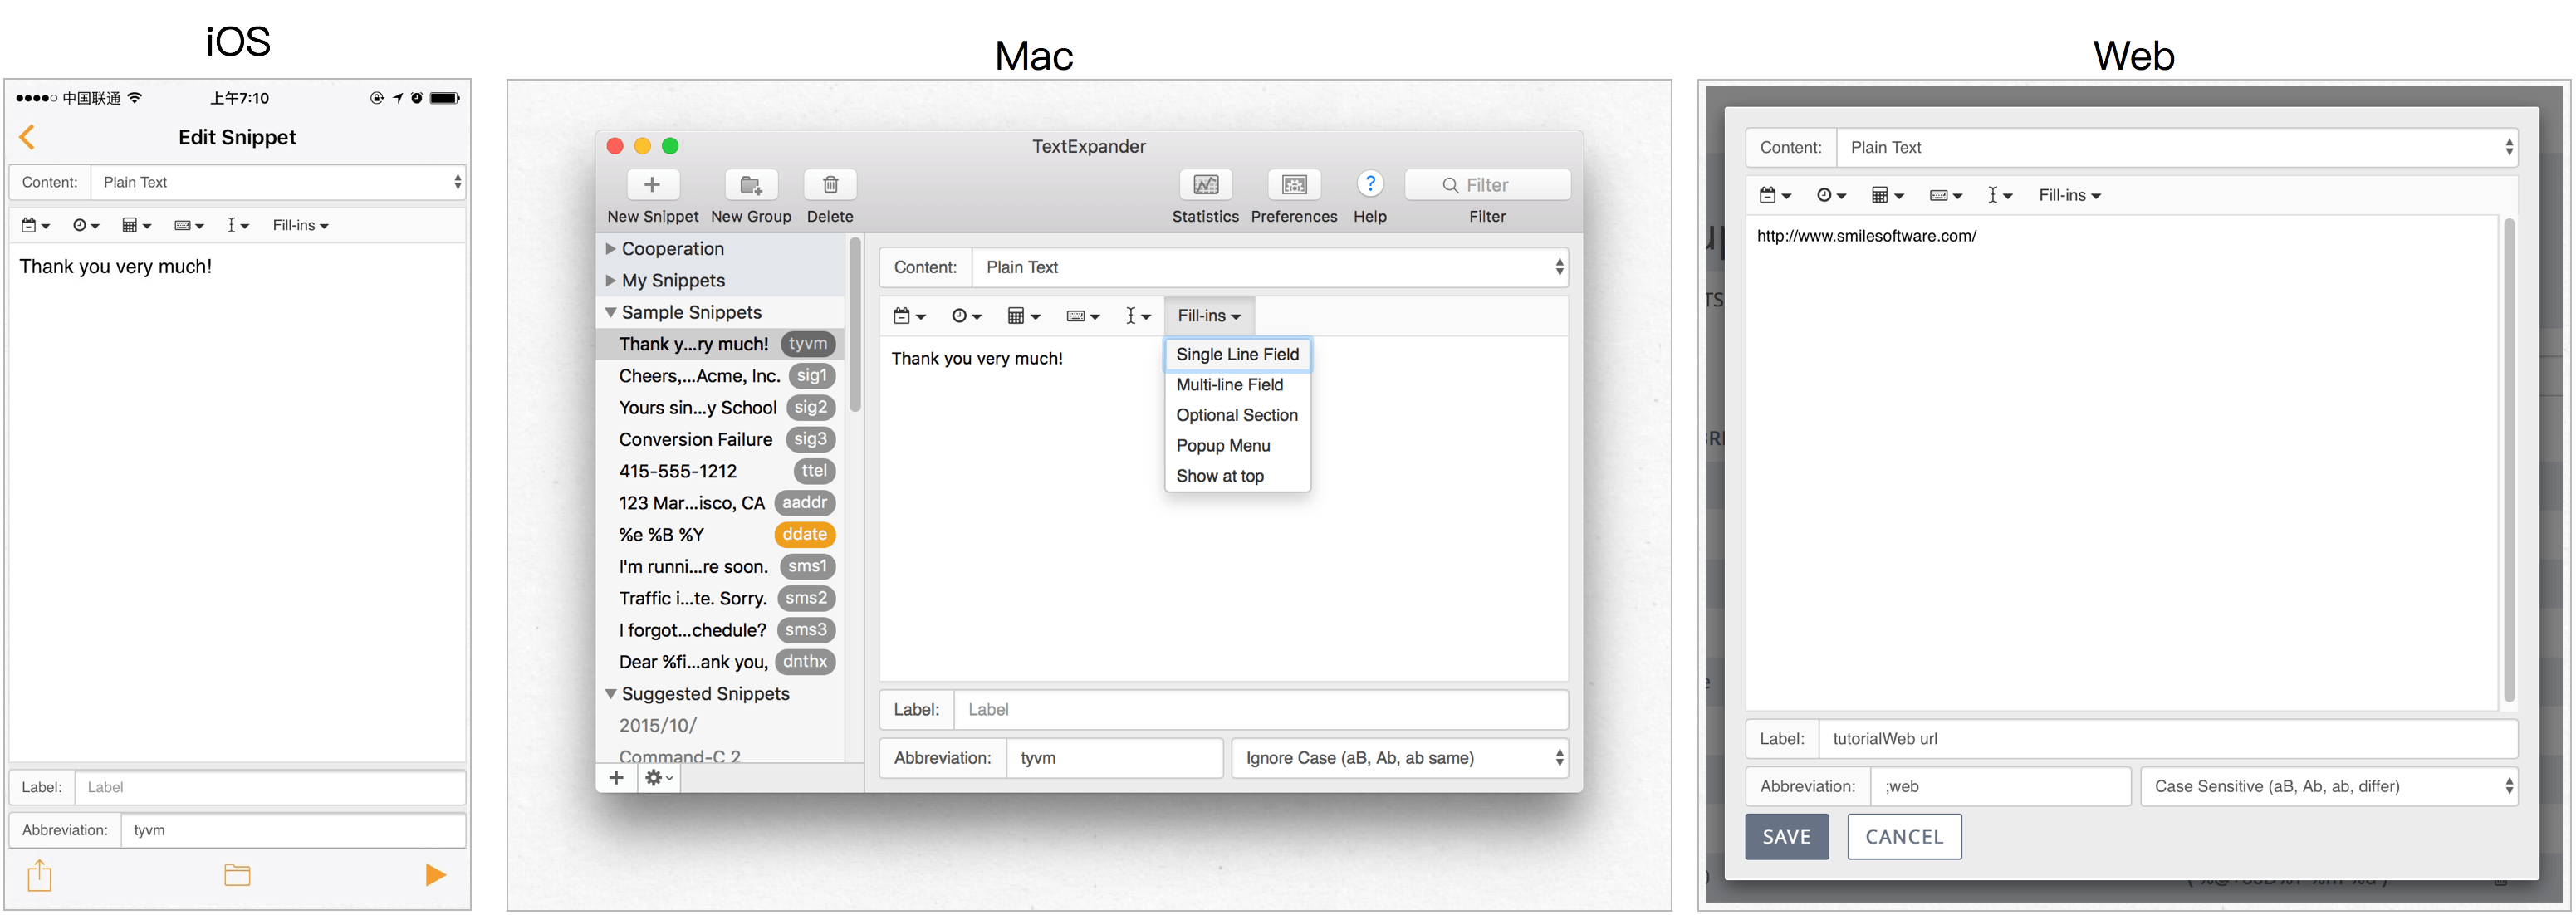The image size is (2576, 915).
Task: Select the 'I forgot...chedule?' sms3 snippet
Action: pos(722,630)
